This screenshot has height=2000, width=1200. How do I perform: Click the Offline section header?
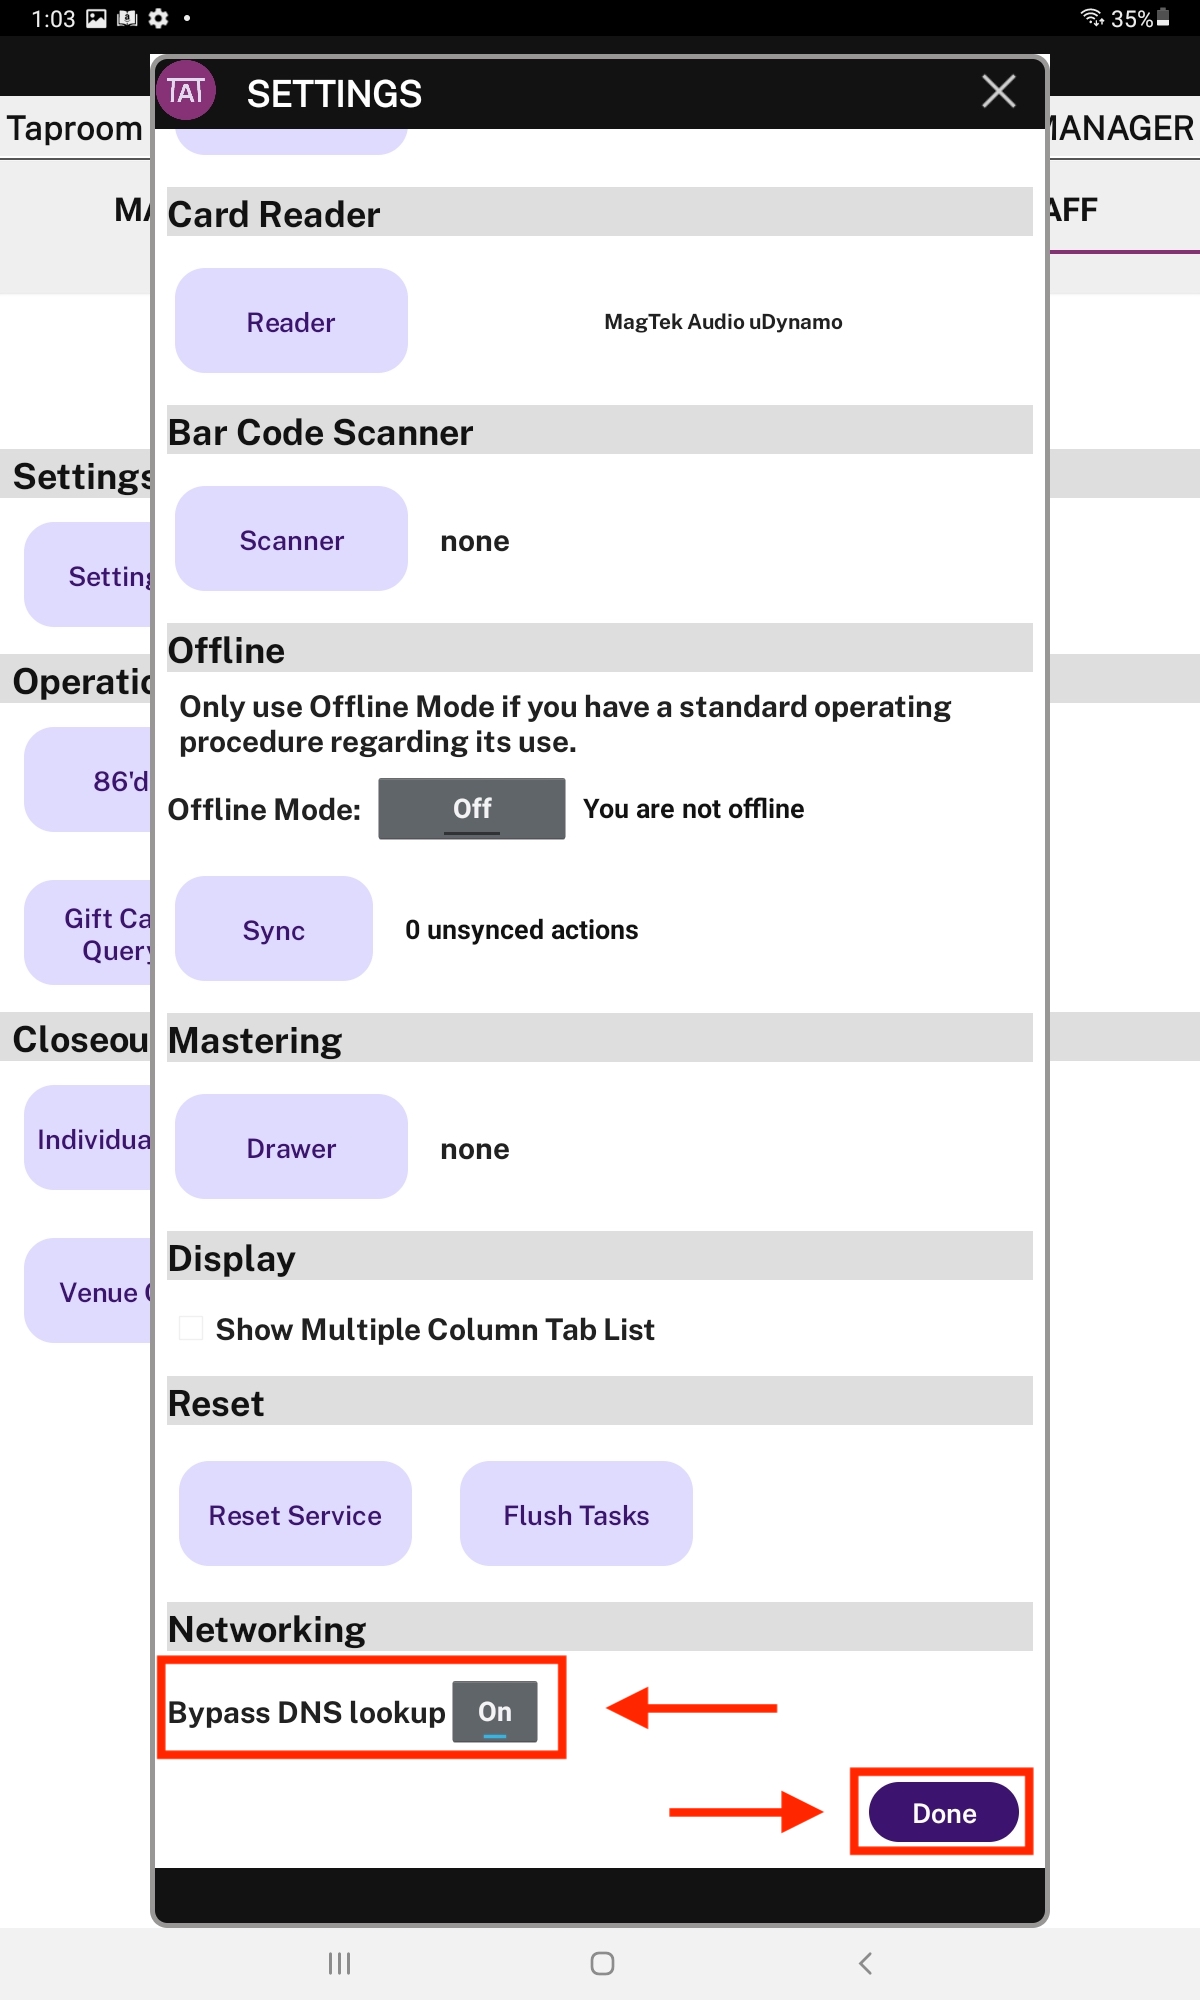(x=600, y=649)
